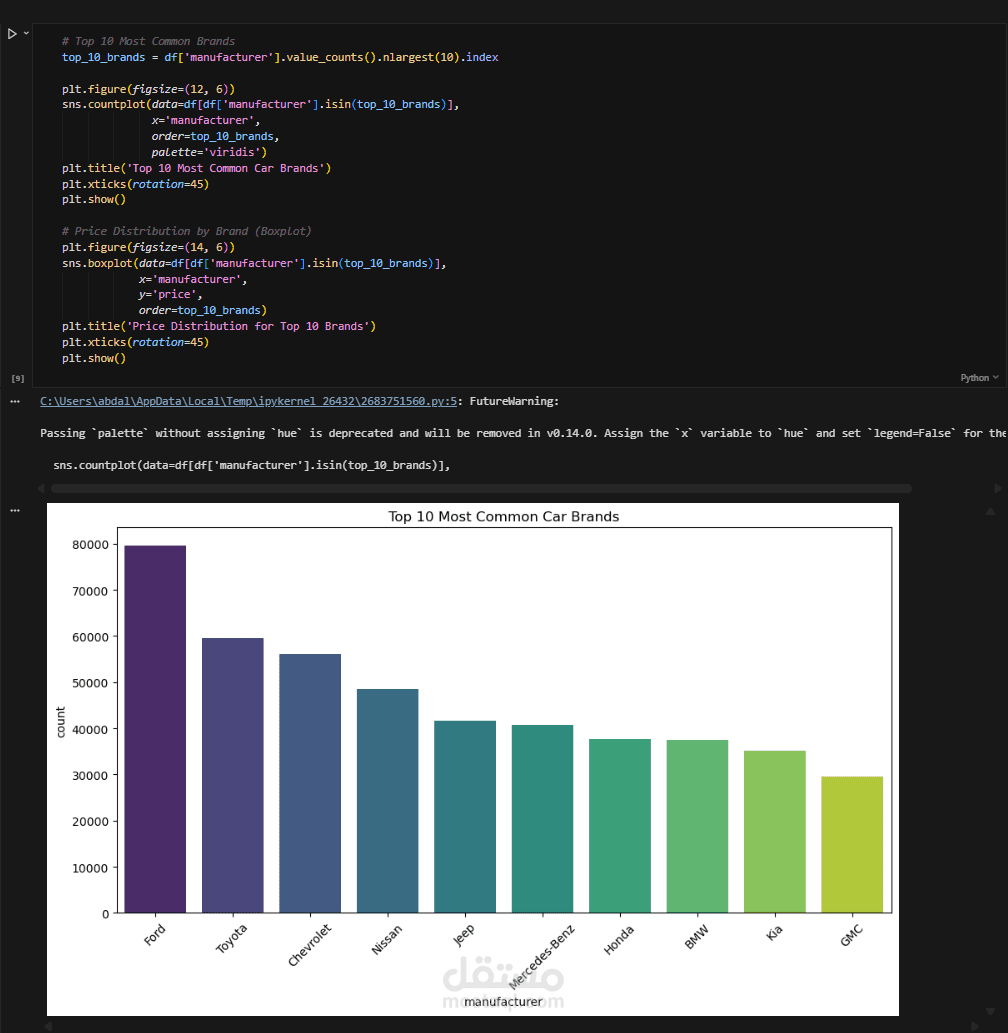Click the plt.title 'Price Distribution for Top 10 Brands' line
The width and height of the screenshot is (1008, 1033).
click(x=219, y=326)
